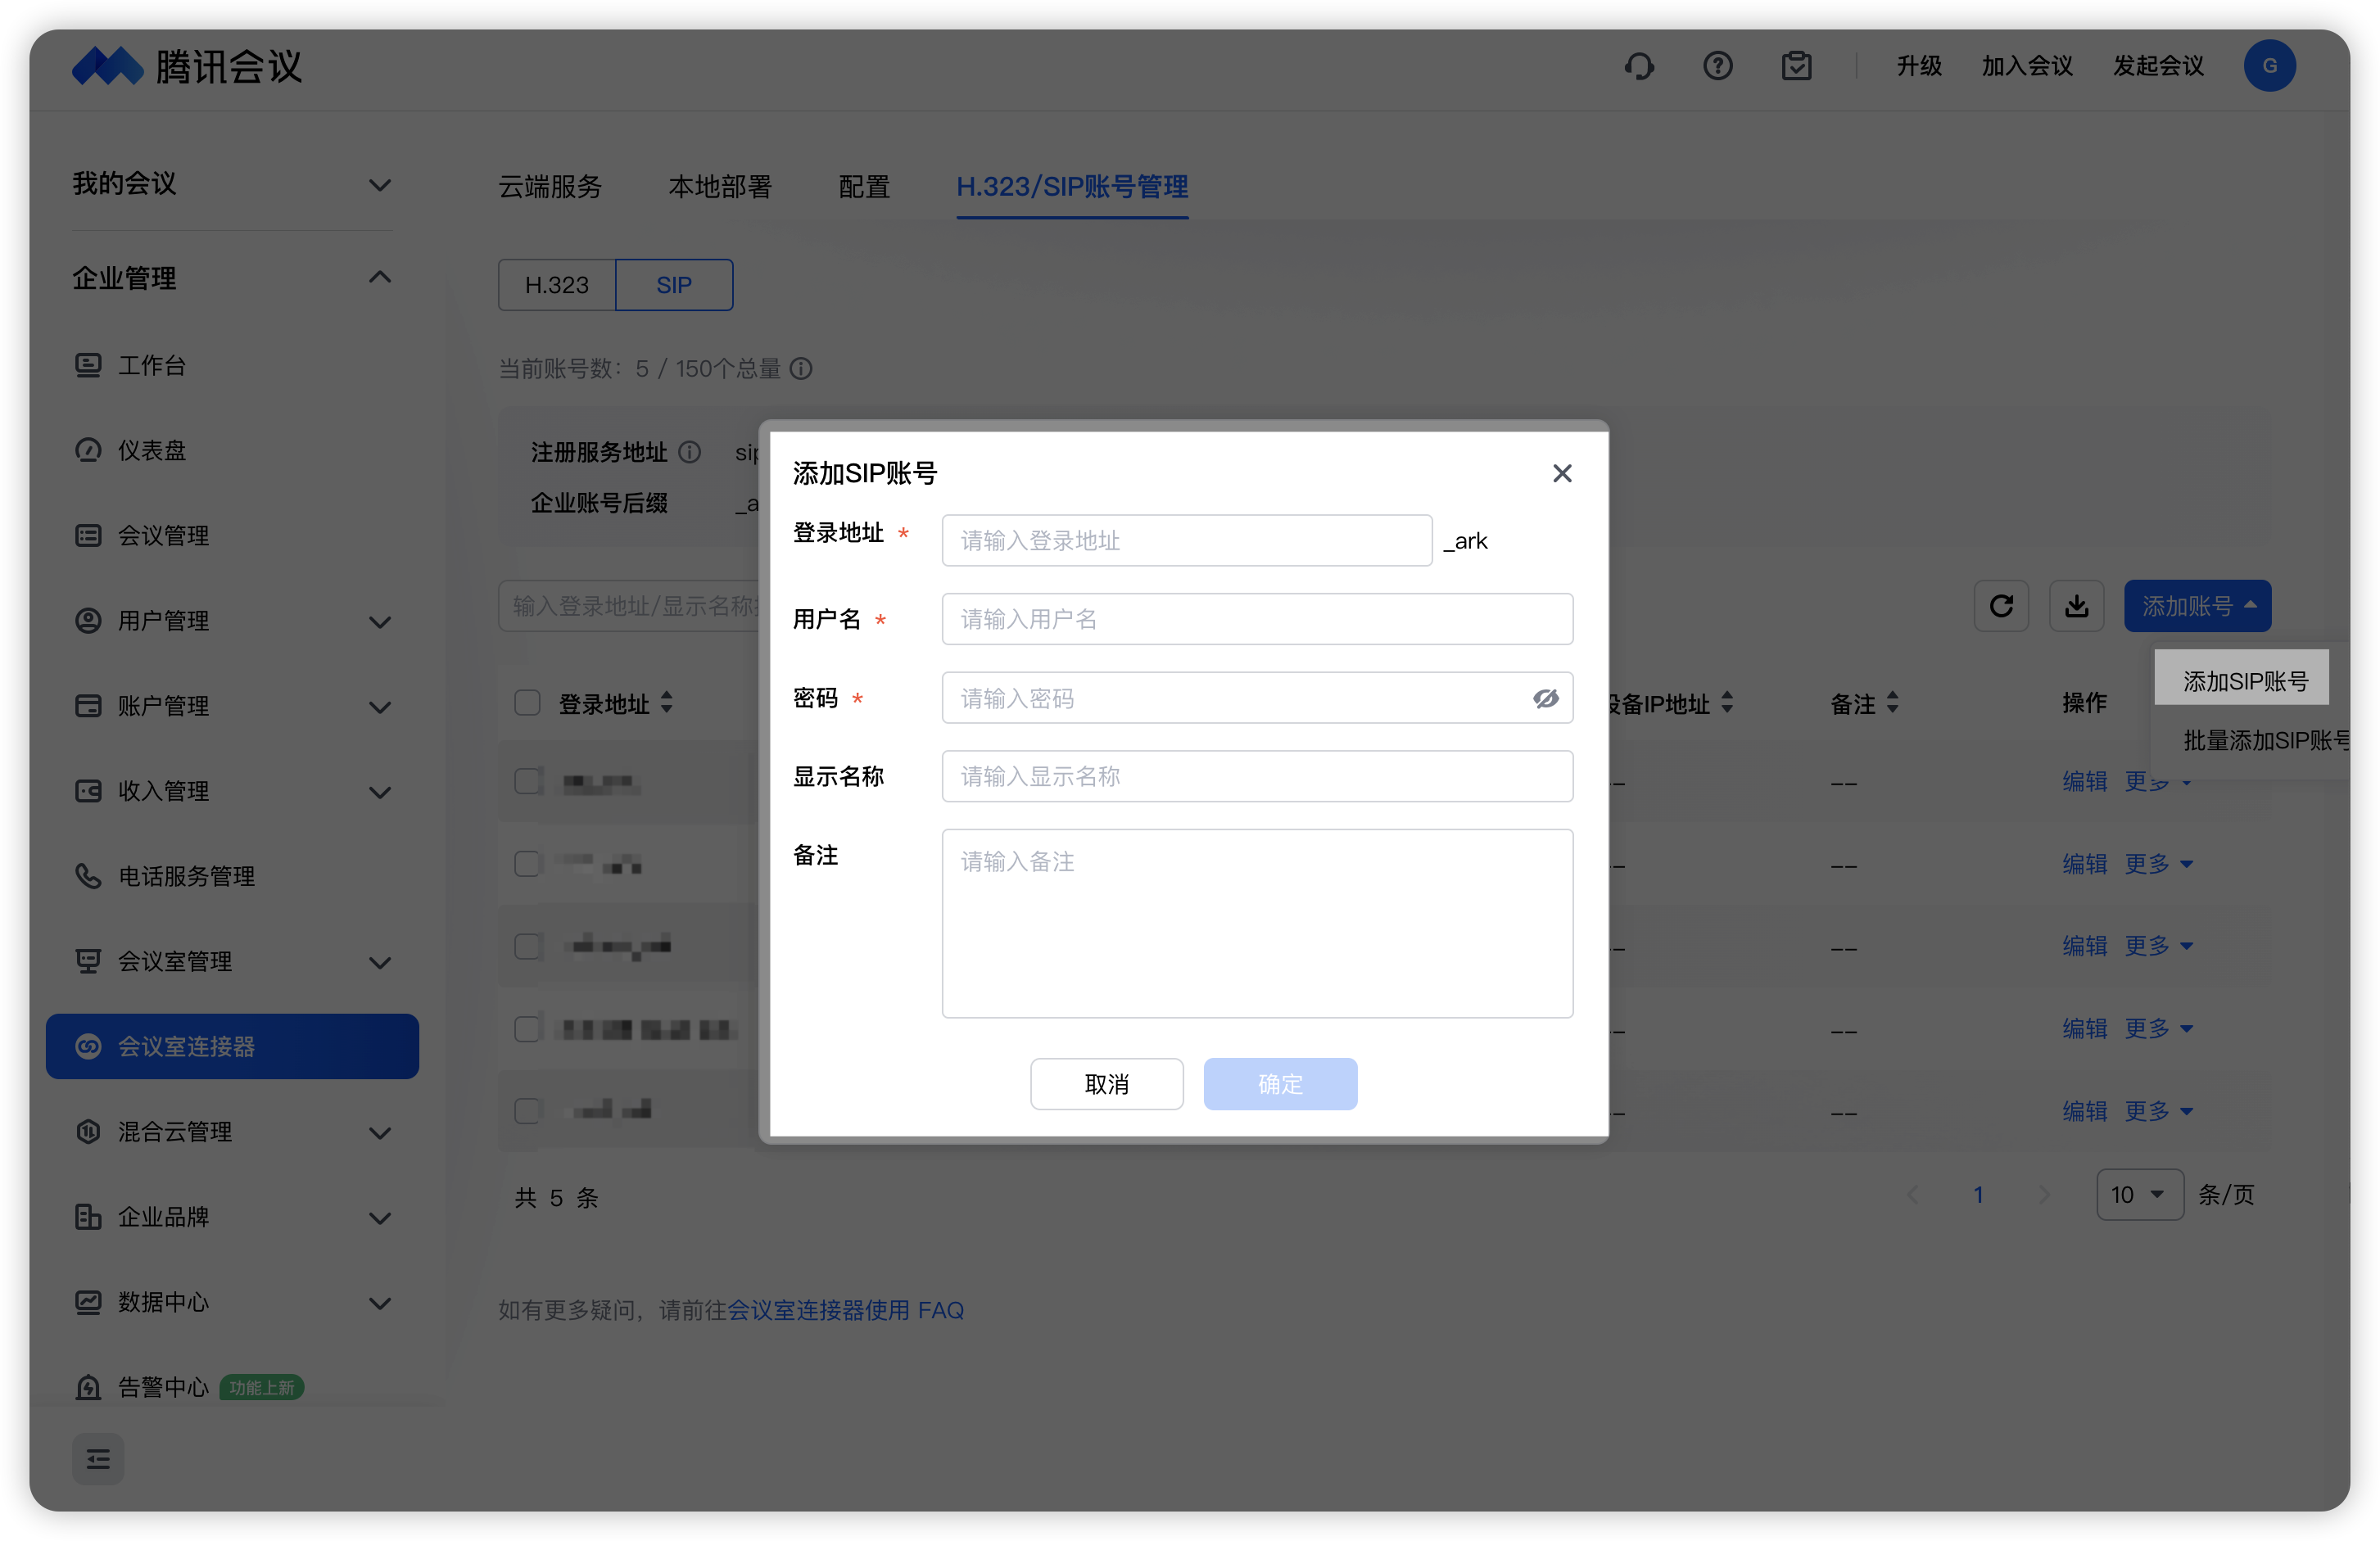This screenshot has width=2380, height=1541.
Task: Sort by 备注 column arrows
Action: click(x=1892, y=703)
